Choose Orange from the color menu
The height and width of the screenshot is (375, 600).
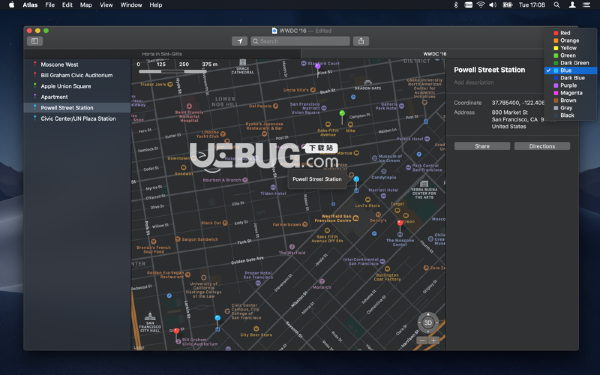(570, 41)
